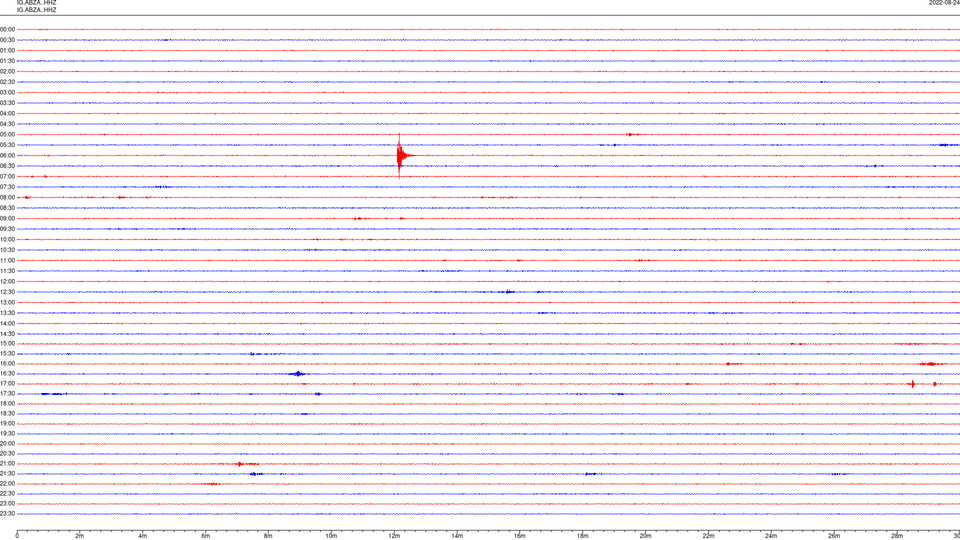Select the 01:00 time label

[7, 50]
